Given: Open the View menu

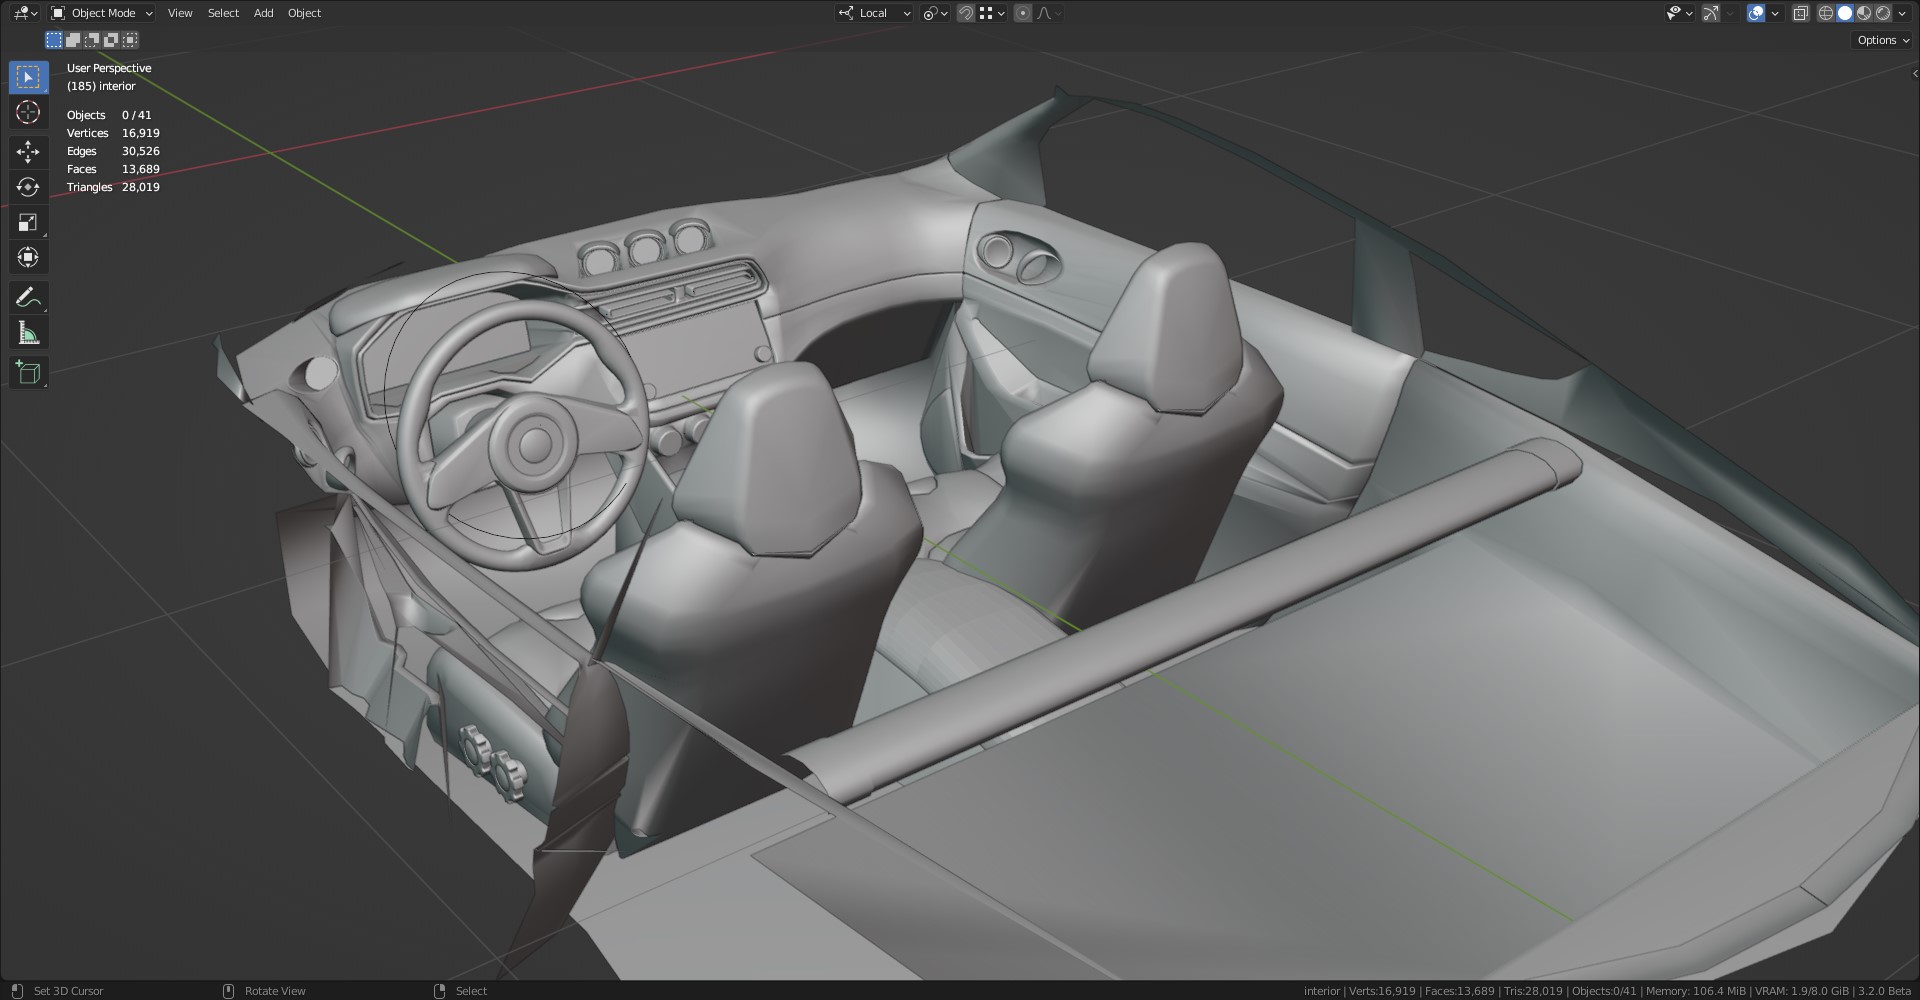Looking at the screenshot, I should pos(180,13).
